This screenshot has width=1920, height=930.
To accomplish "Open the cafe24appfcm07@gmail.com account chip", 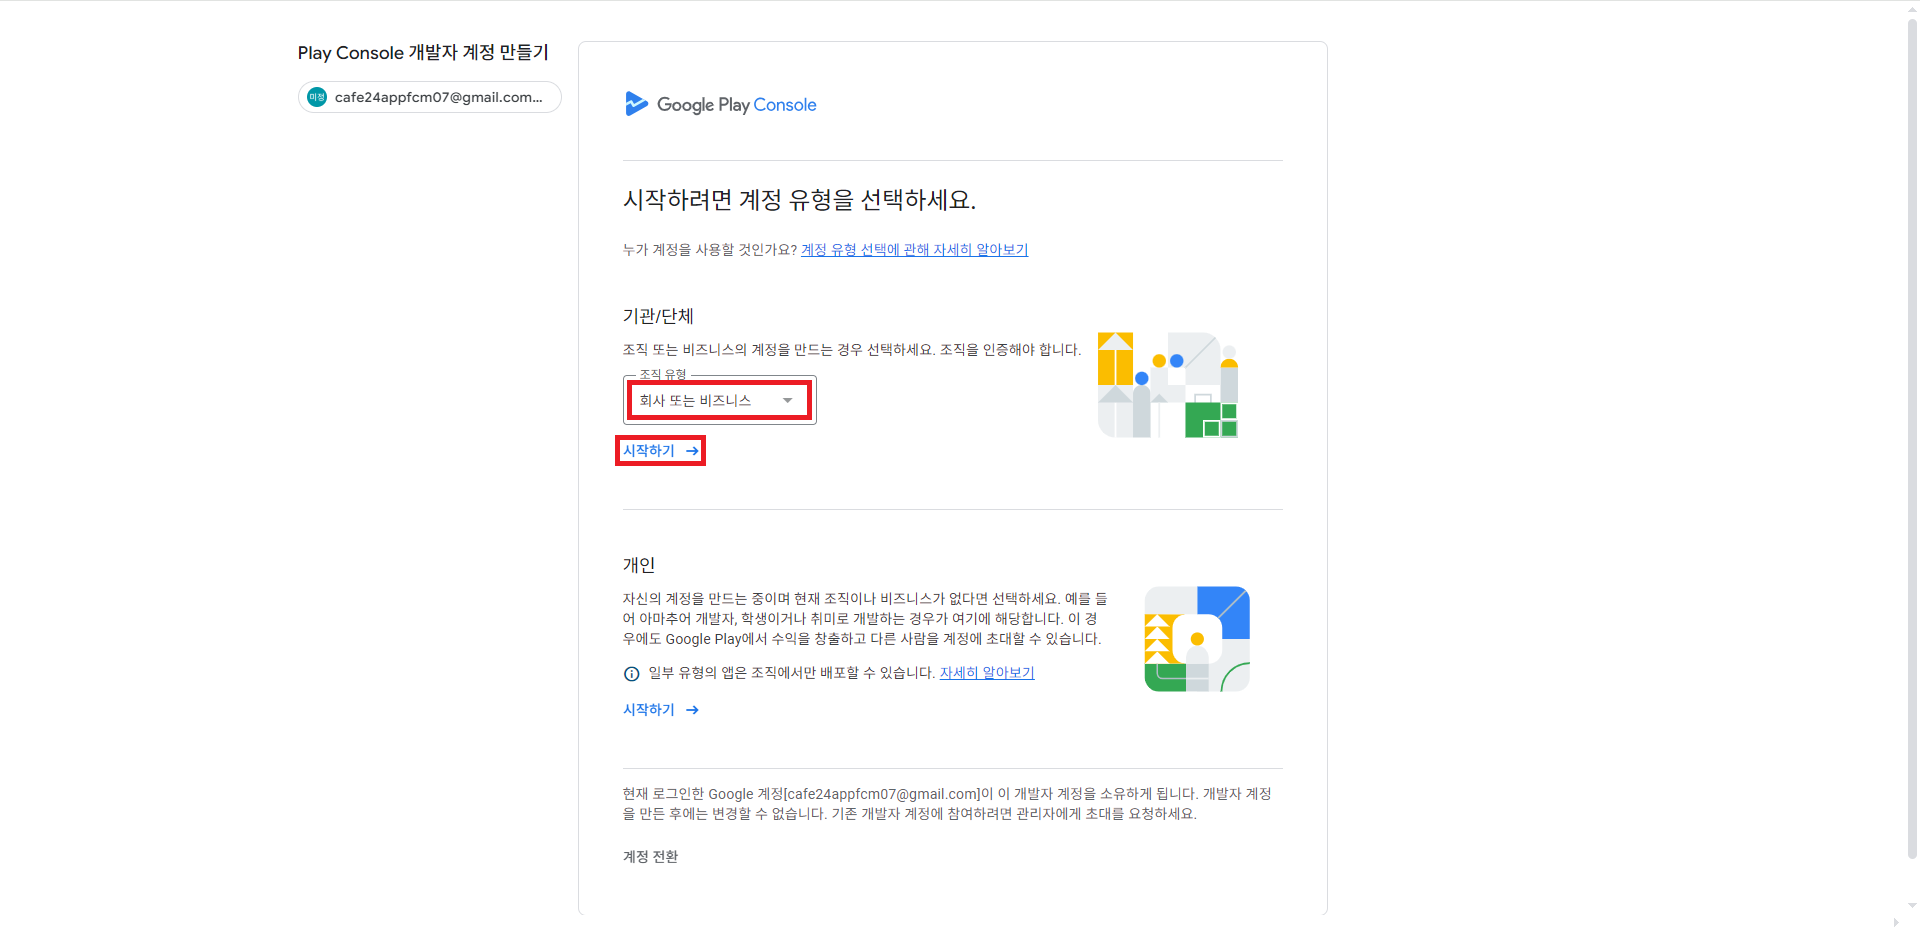I will click(x=429, y=97).
